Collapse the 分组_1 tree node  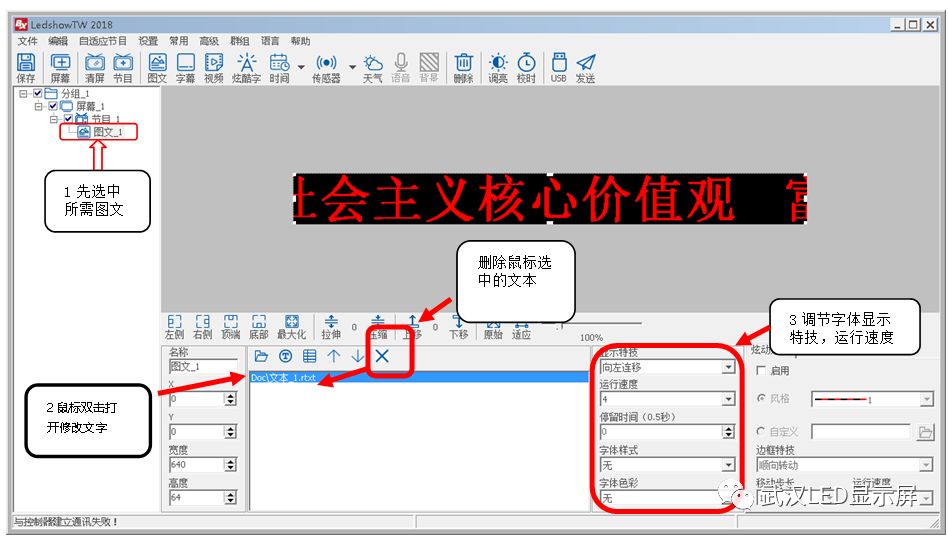point(23,93)
